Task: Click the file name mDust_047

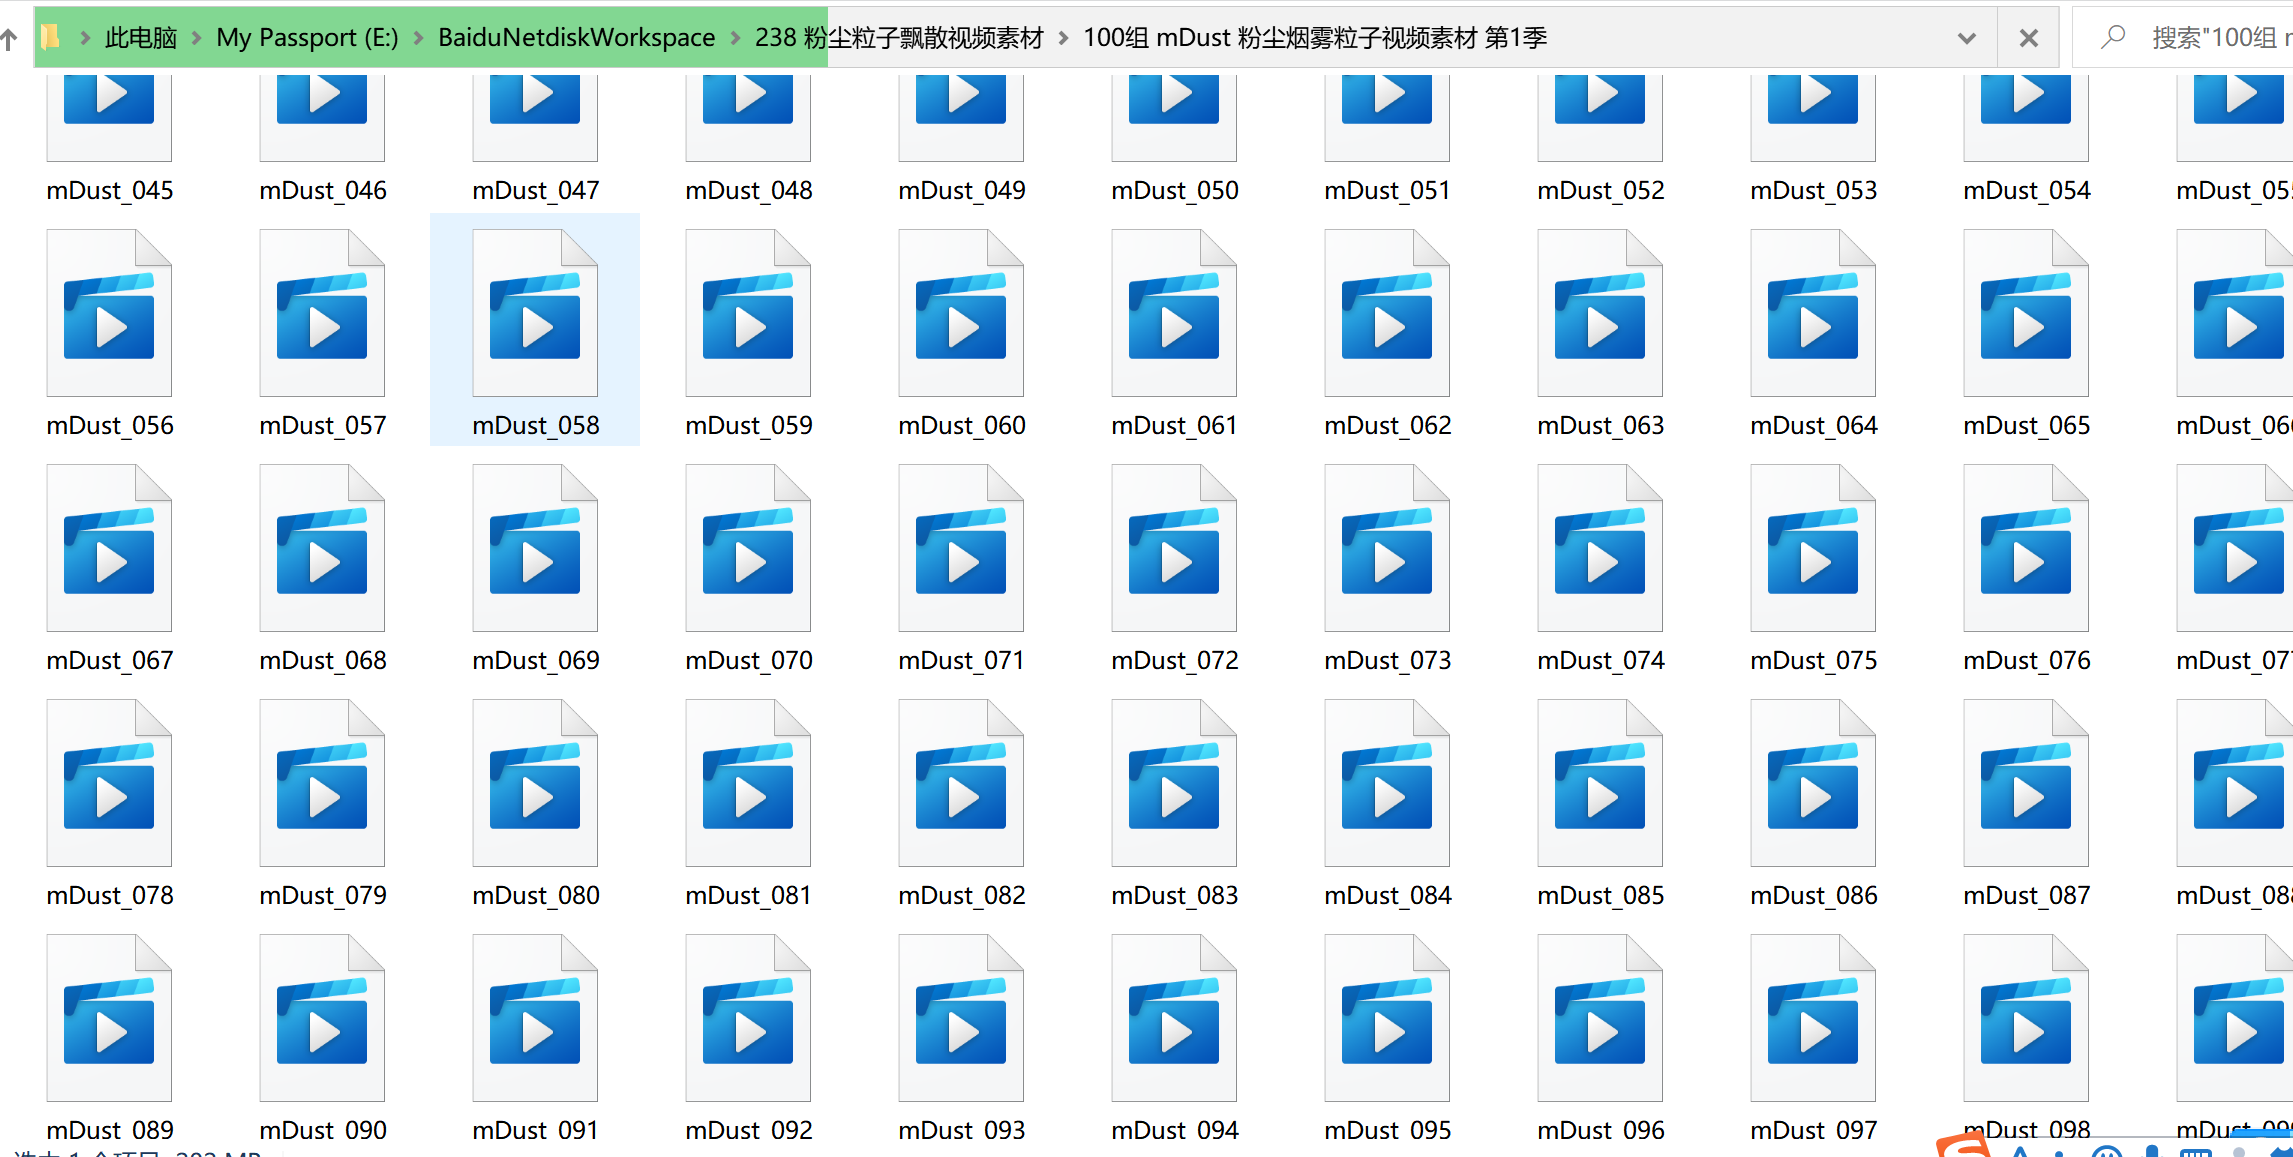Action: (536, 190)
